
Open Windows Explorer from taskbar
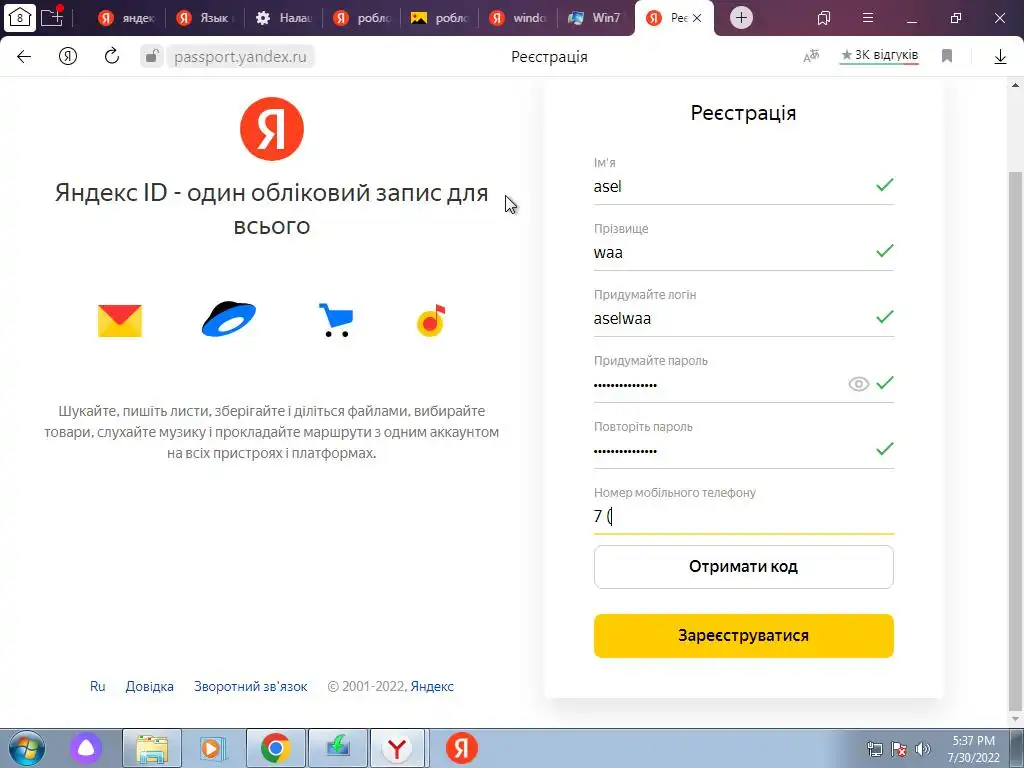152,748
